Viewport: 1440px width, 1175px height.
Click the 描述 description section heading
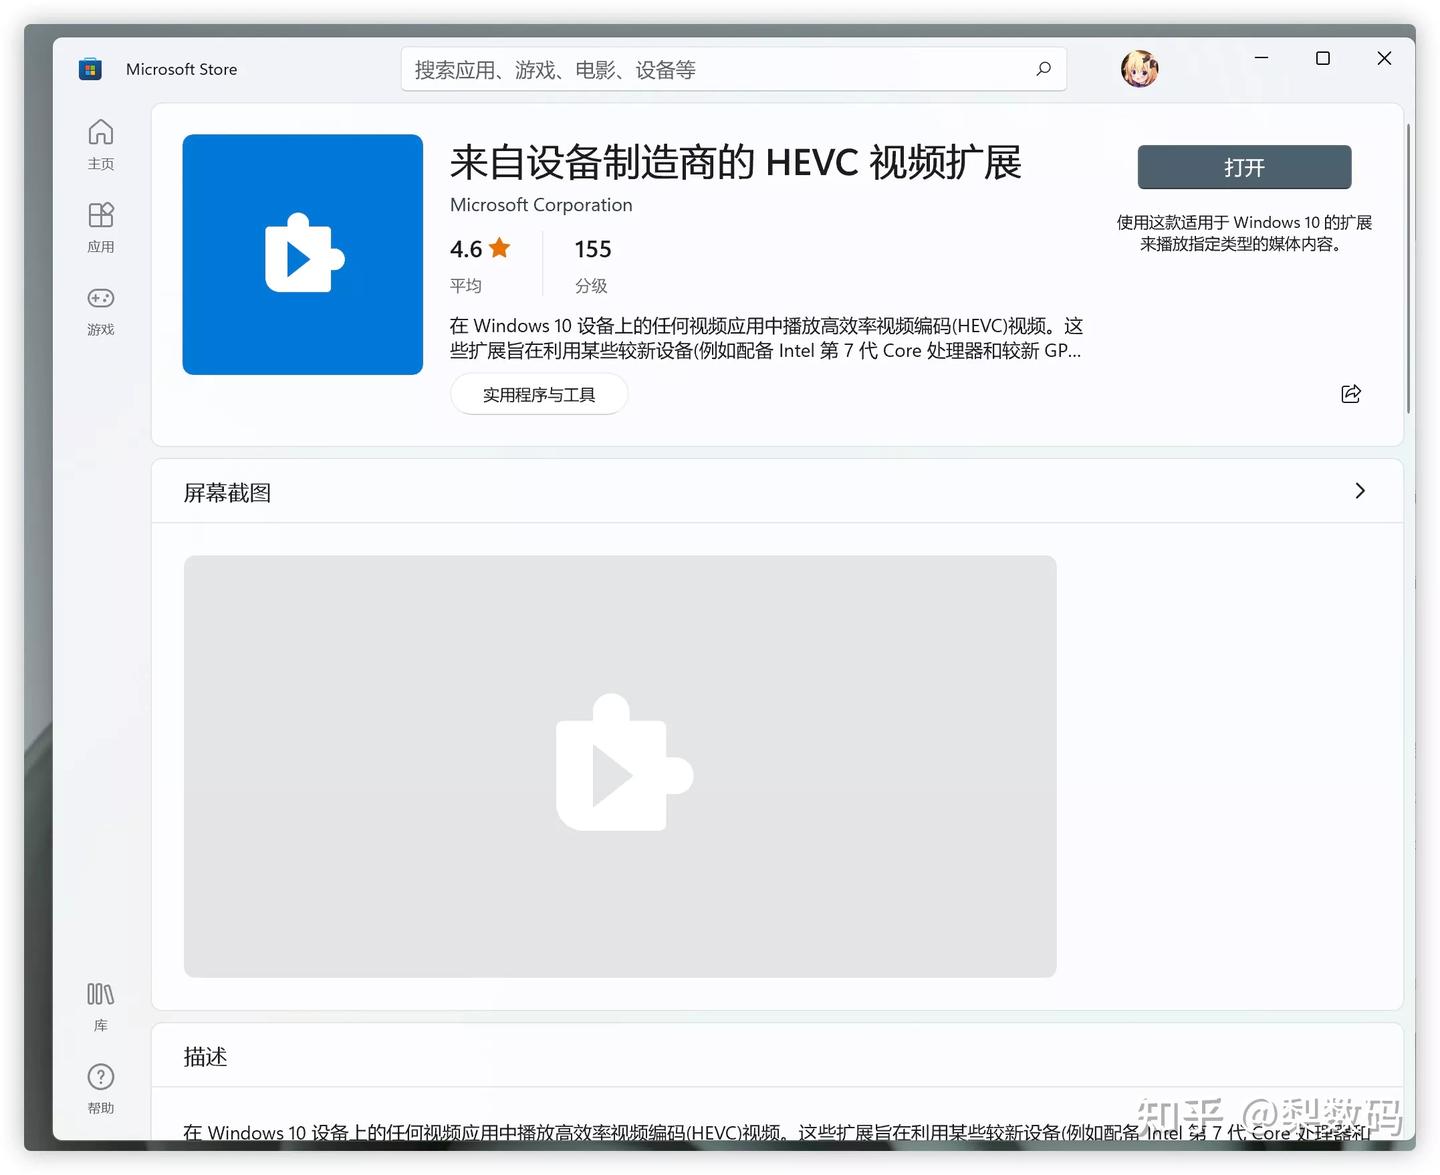(x=205, y=1056)
